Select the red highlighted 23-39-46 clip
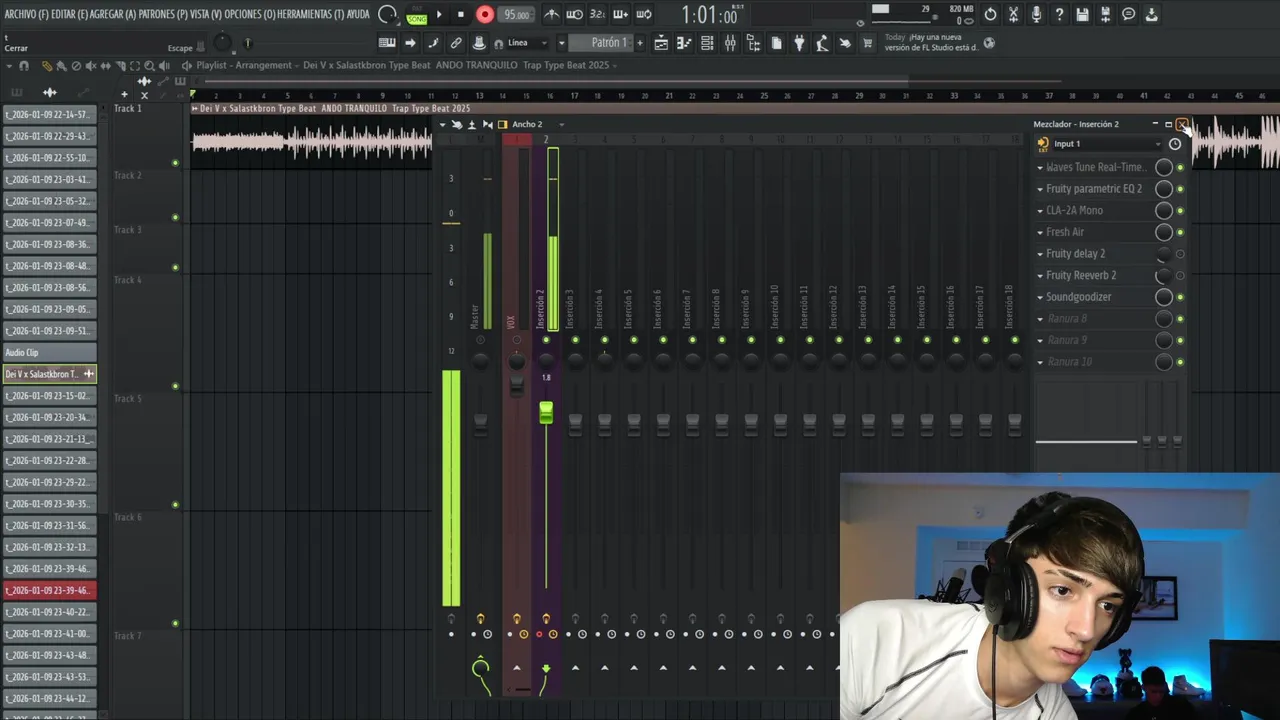 pyautogui.click(x=49, y=591)
